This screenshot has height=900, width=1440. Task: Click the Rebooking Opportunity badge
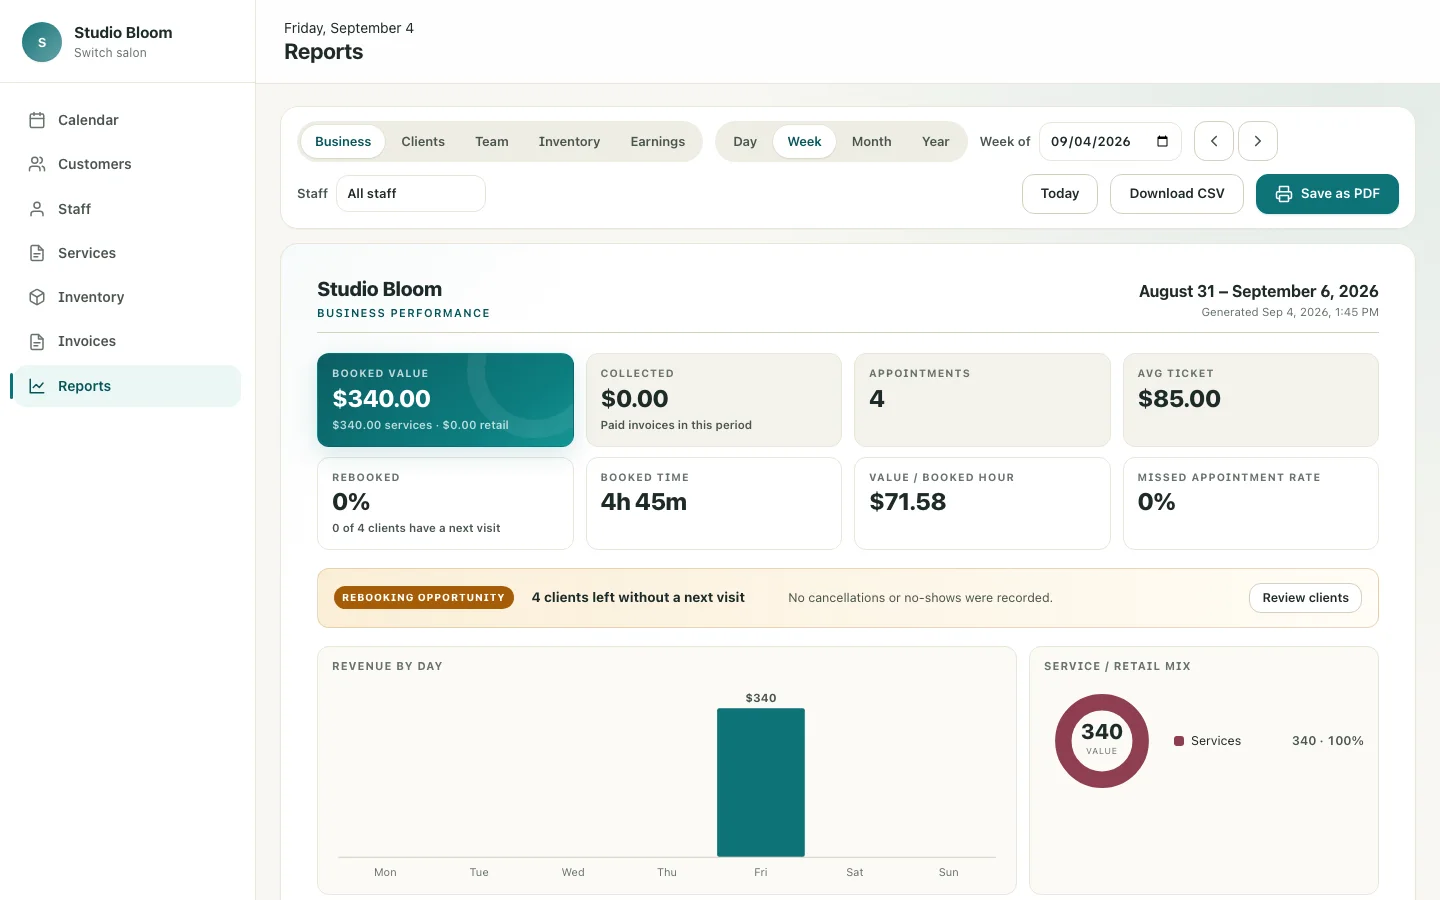coord(424,598)
